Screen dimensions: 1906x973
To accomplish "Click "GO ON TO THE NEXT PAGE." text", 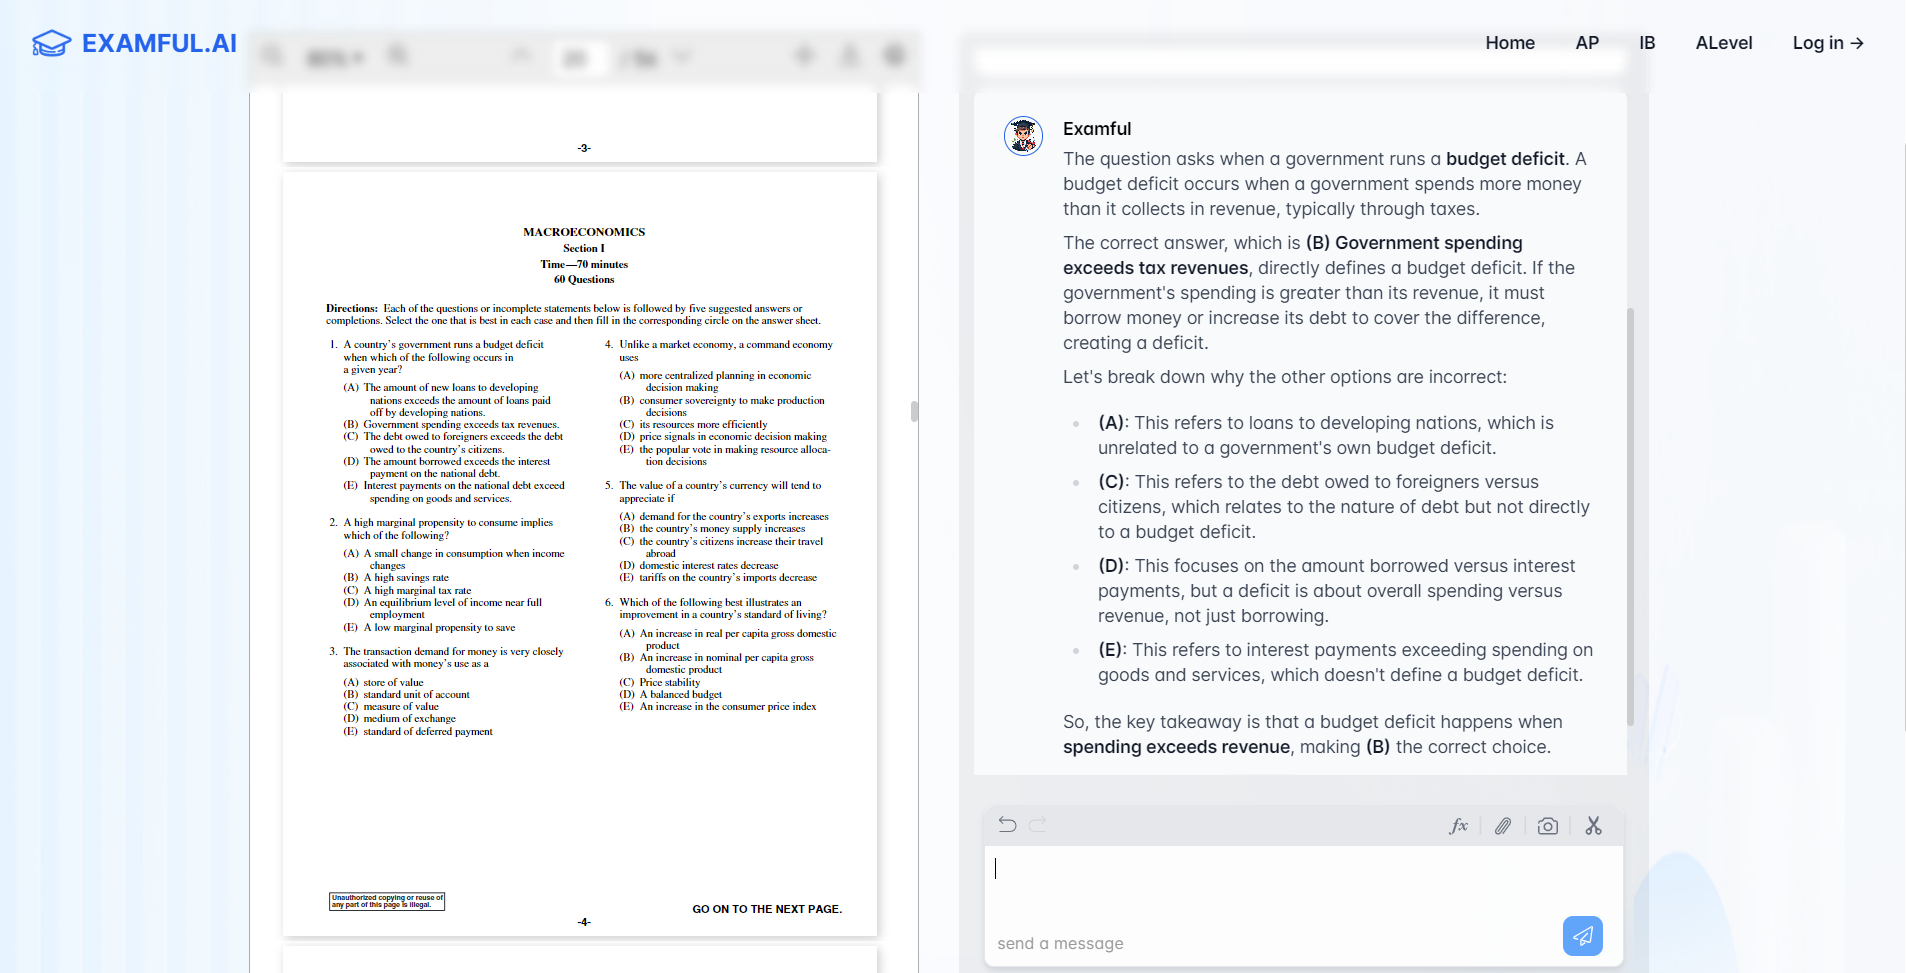I will tap(767, 909).
